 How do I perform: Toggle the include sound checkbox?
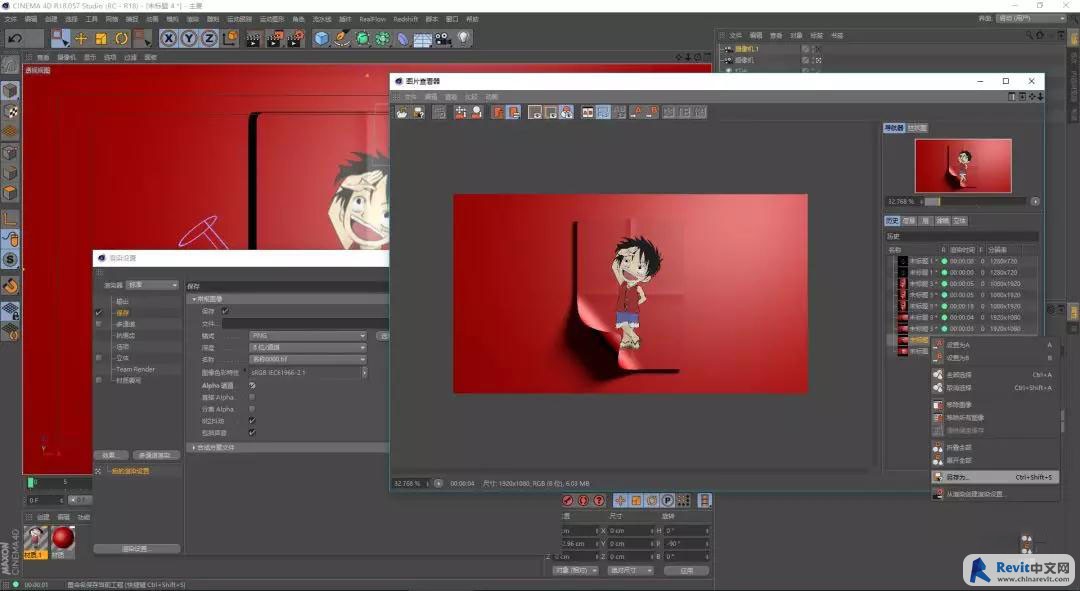(252, 433)
